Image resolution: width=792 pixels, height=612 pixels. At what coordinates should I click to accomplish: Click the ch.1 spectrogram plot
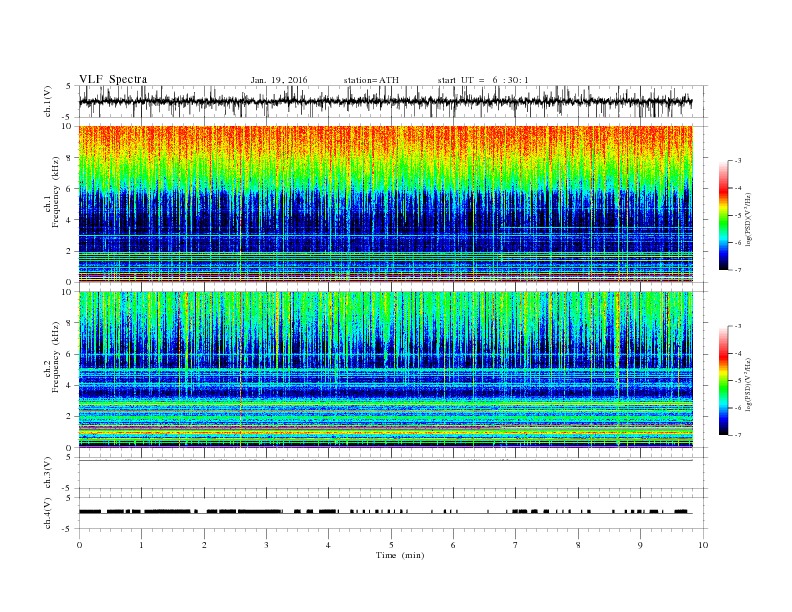point(386,204)
